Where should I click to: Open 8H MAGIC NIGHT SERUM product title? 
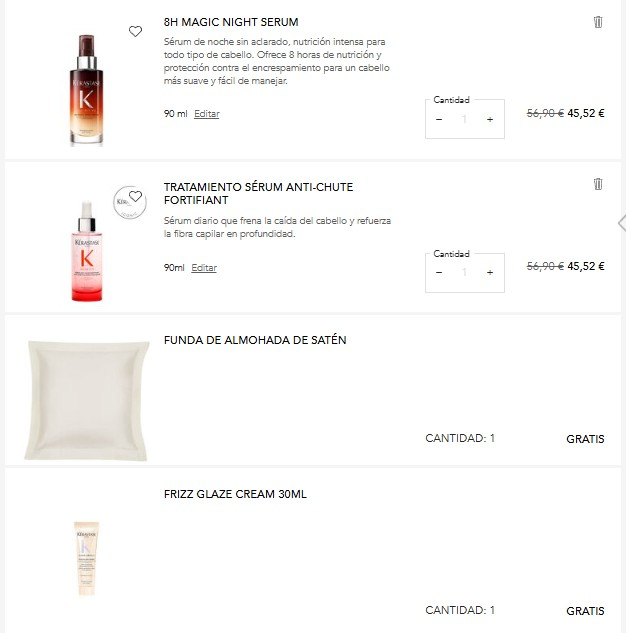coord(230,22)
